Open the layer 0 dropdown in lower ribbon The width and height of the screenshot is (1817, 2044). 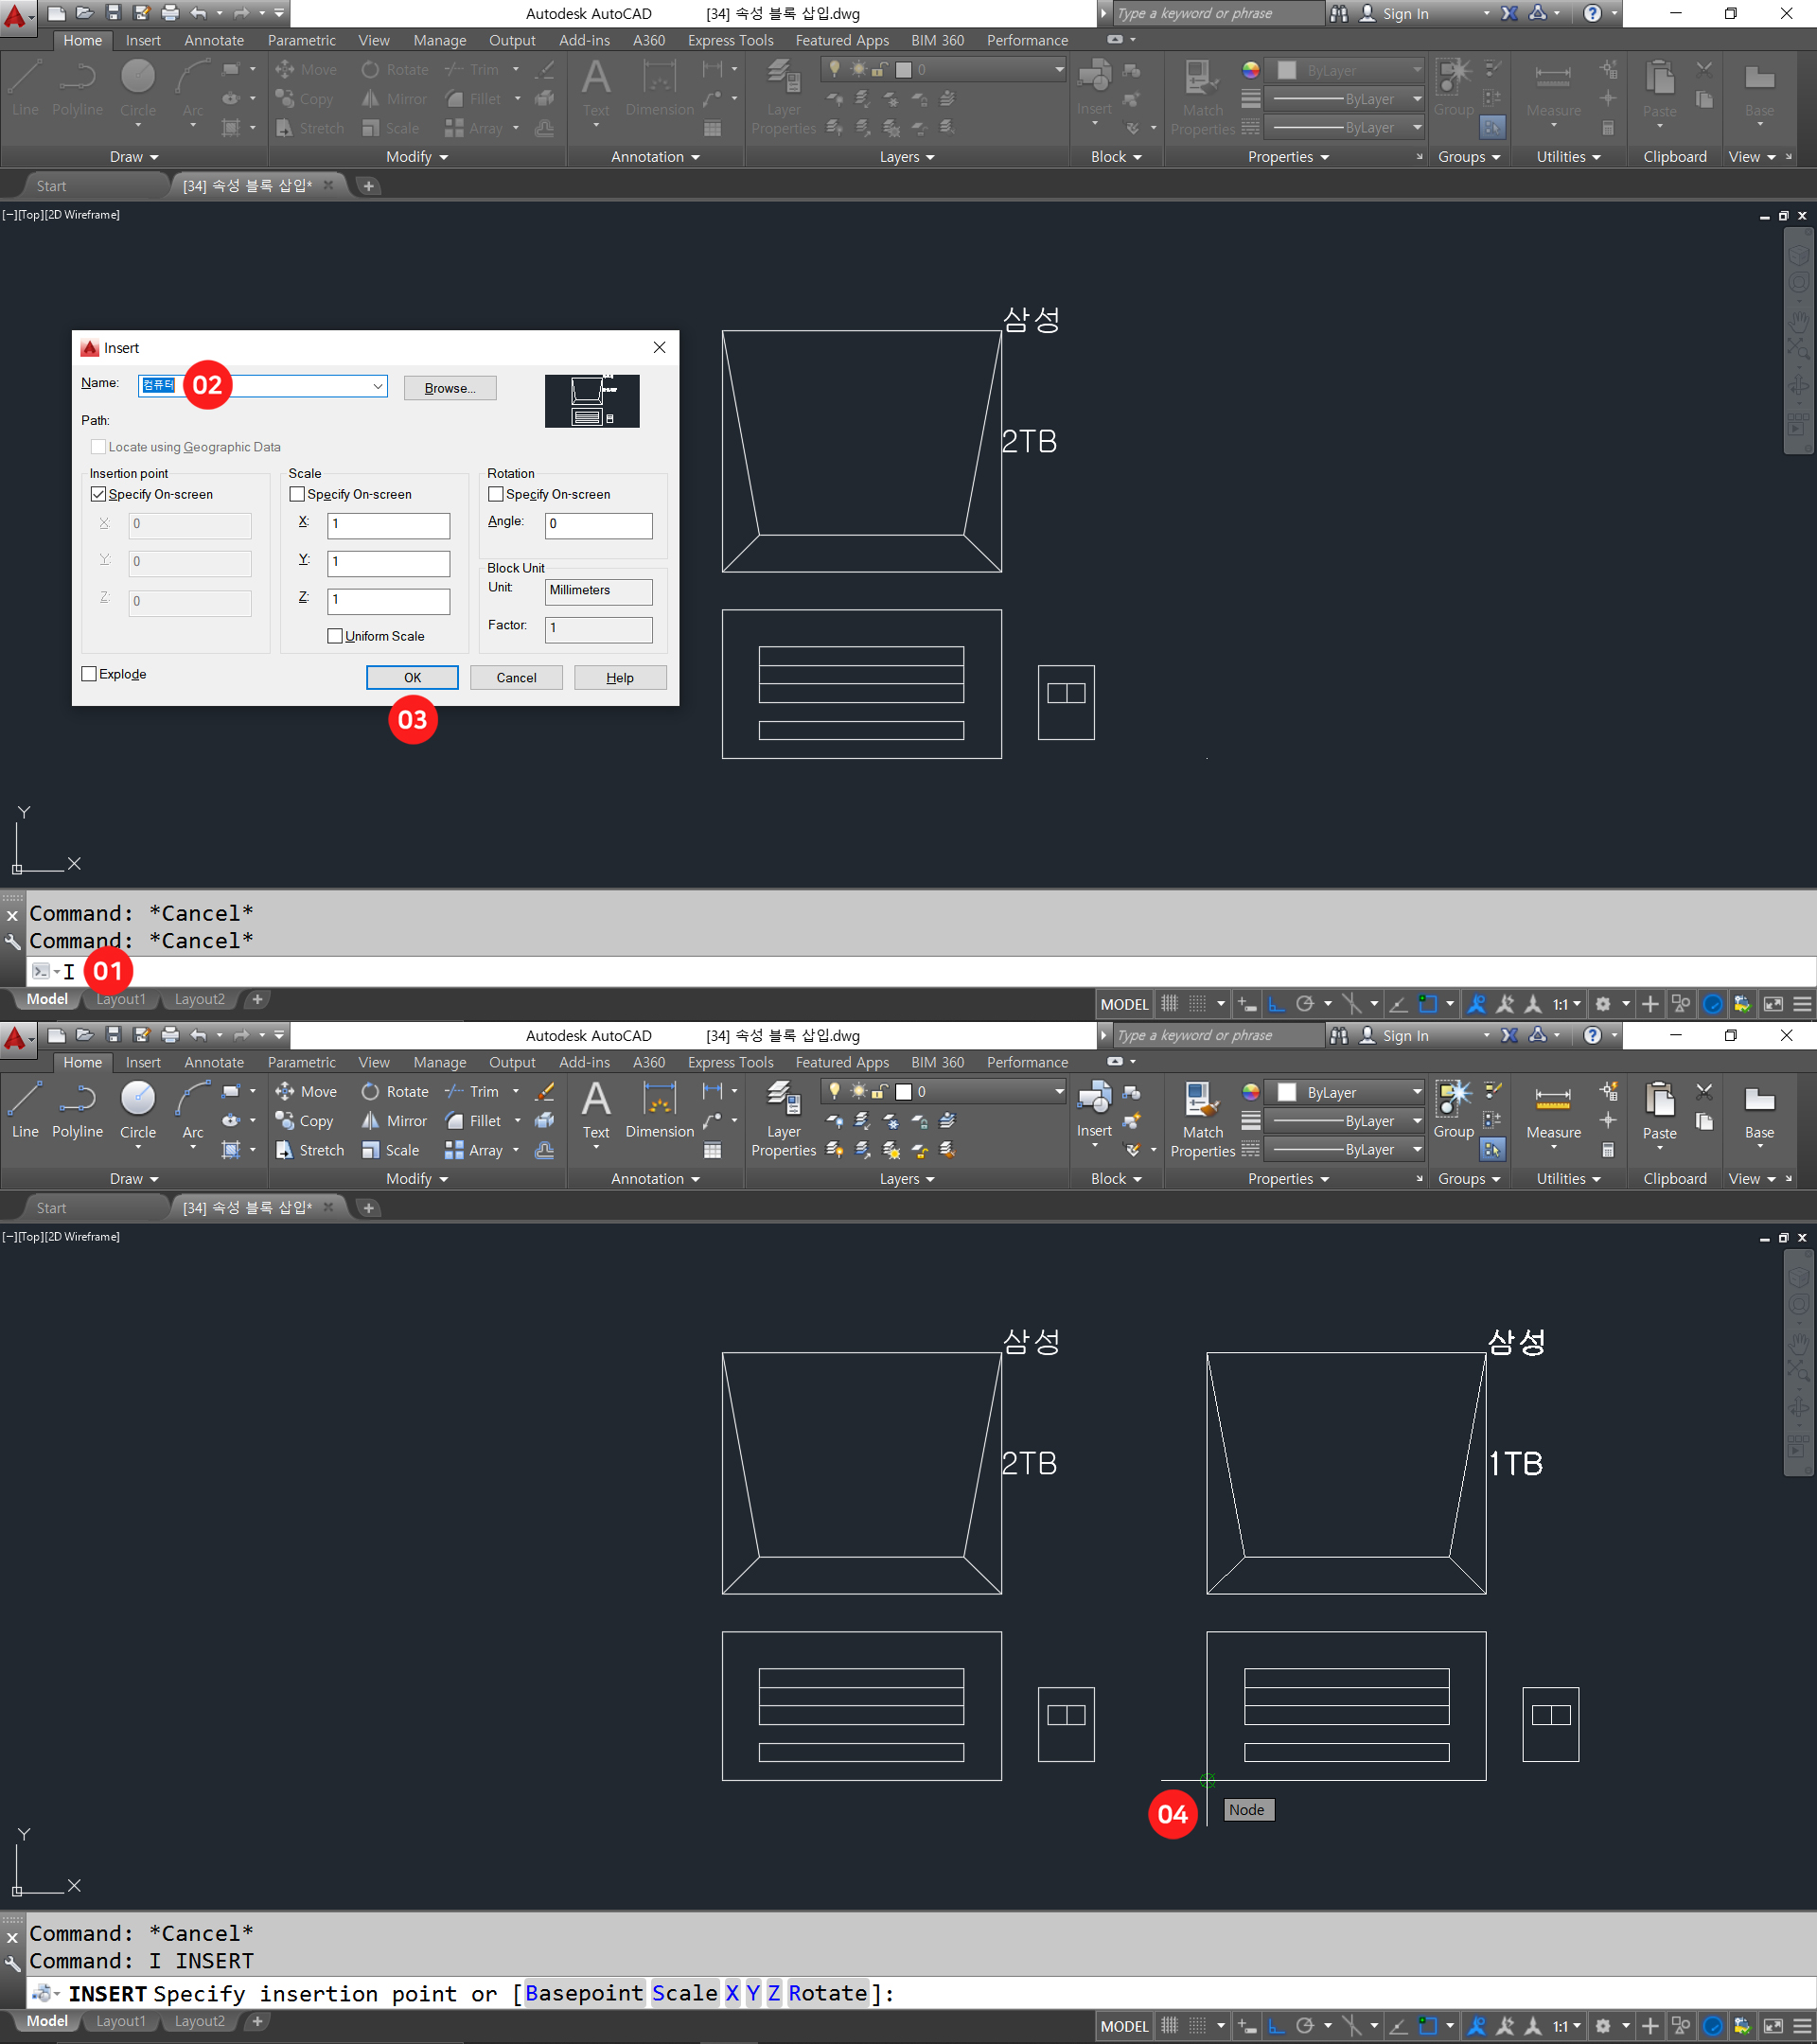[x=1059, y=1092]
